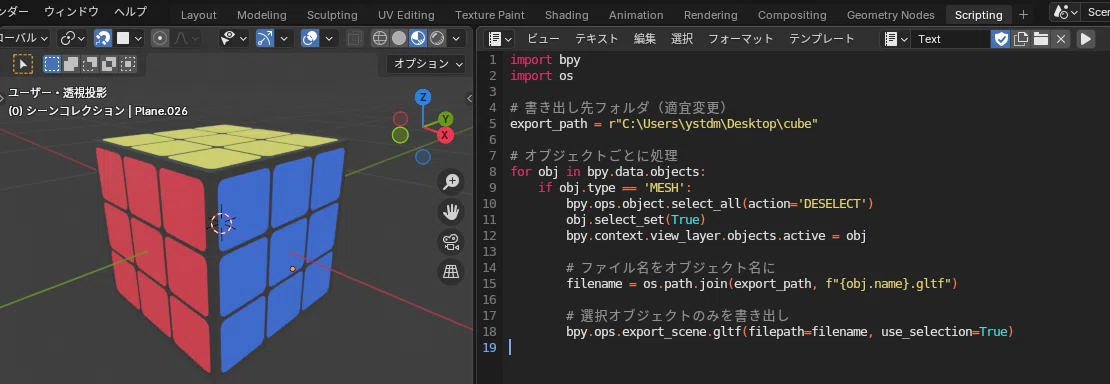Choose 'Intersect selection' mode icon
Viewport: 1110px width, 384px height.
pos(127,64)
